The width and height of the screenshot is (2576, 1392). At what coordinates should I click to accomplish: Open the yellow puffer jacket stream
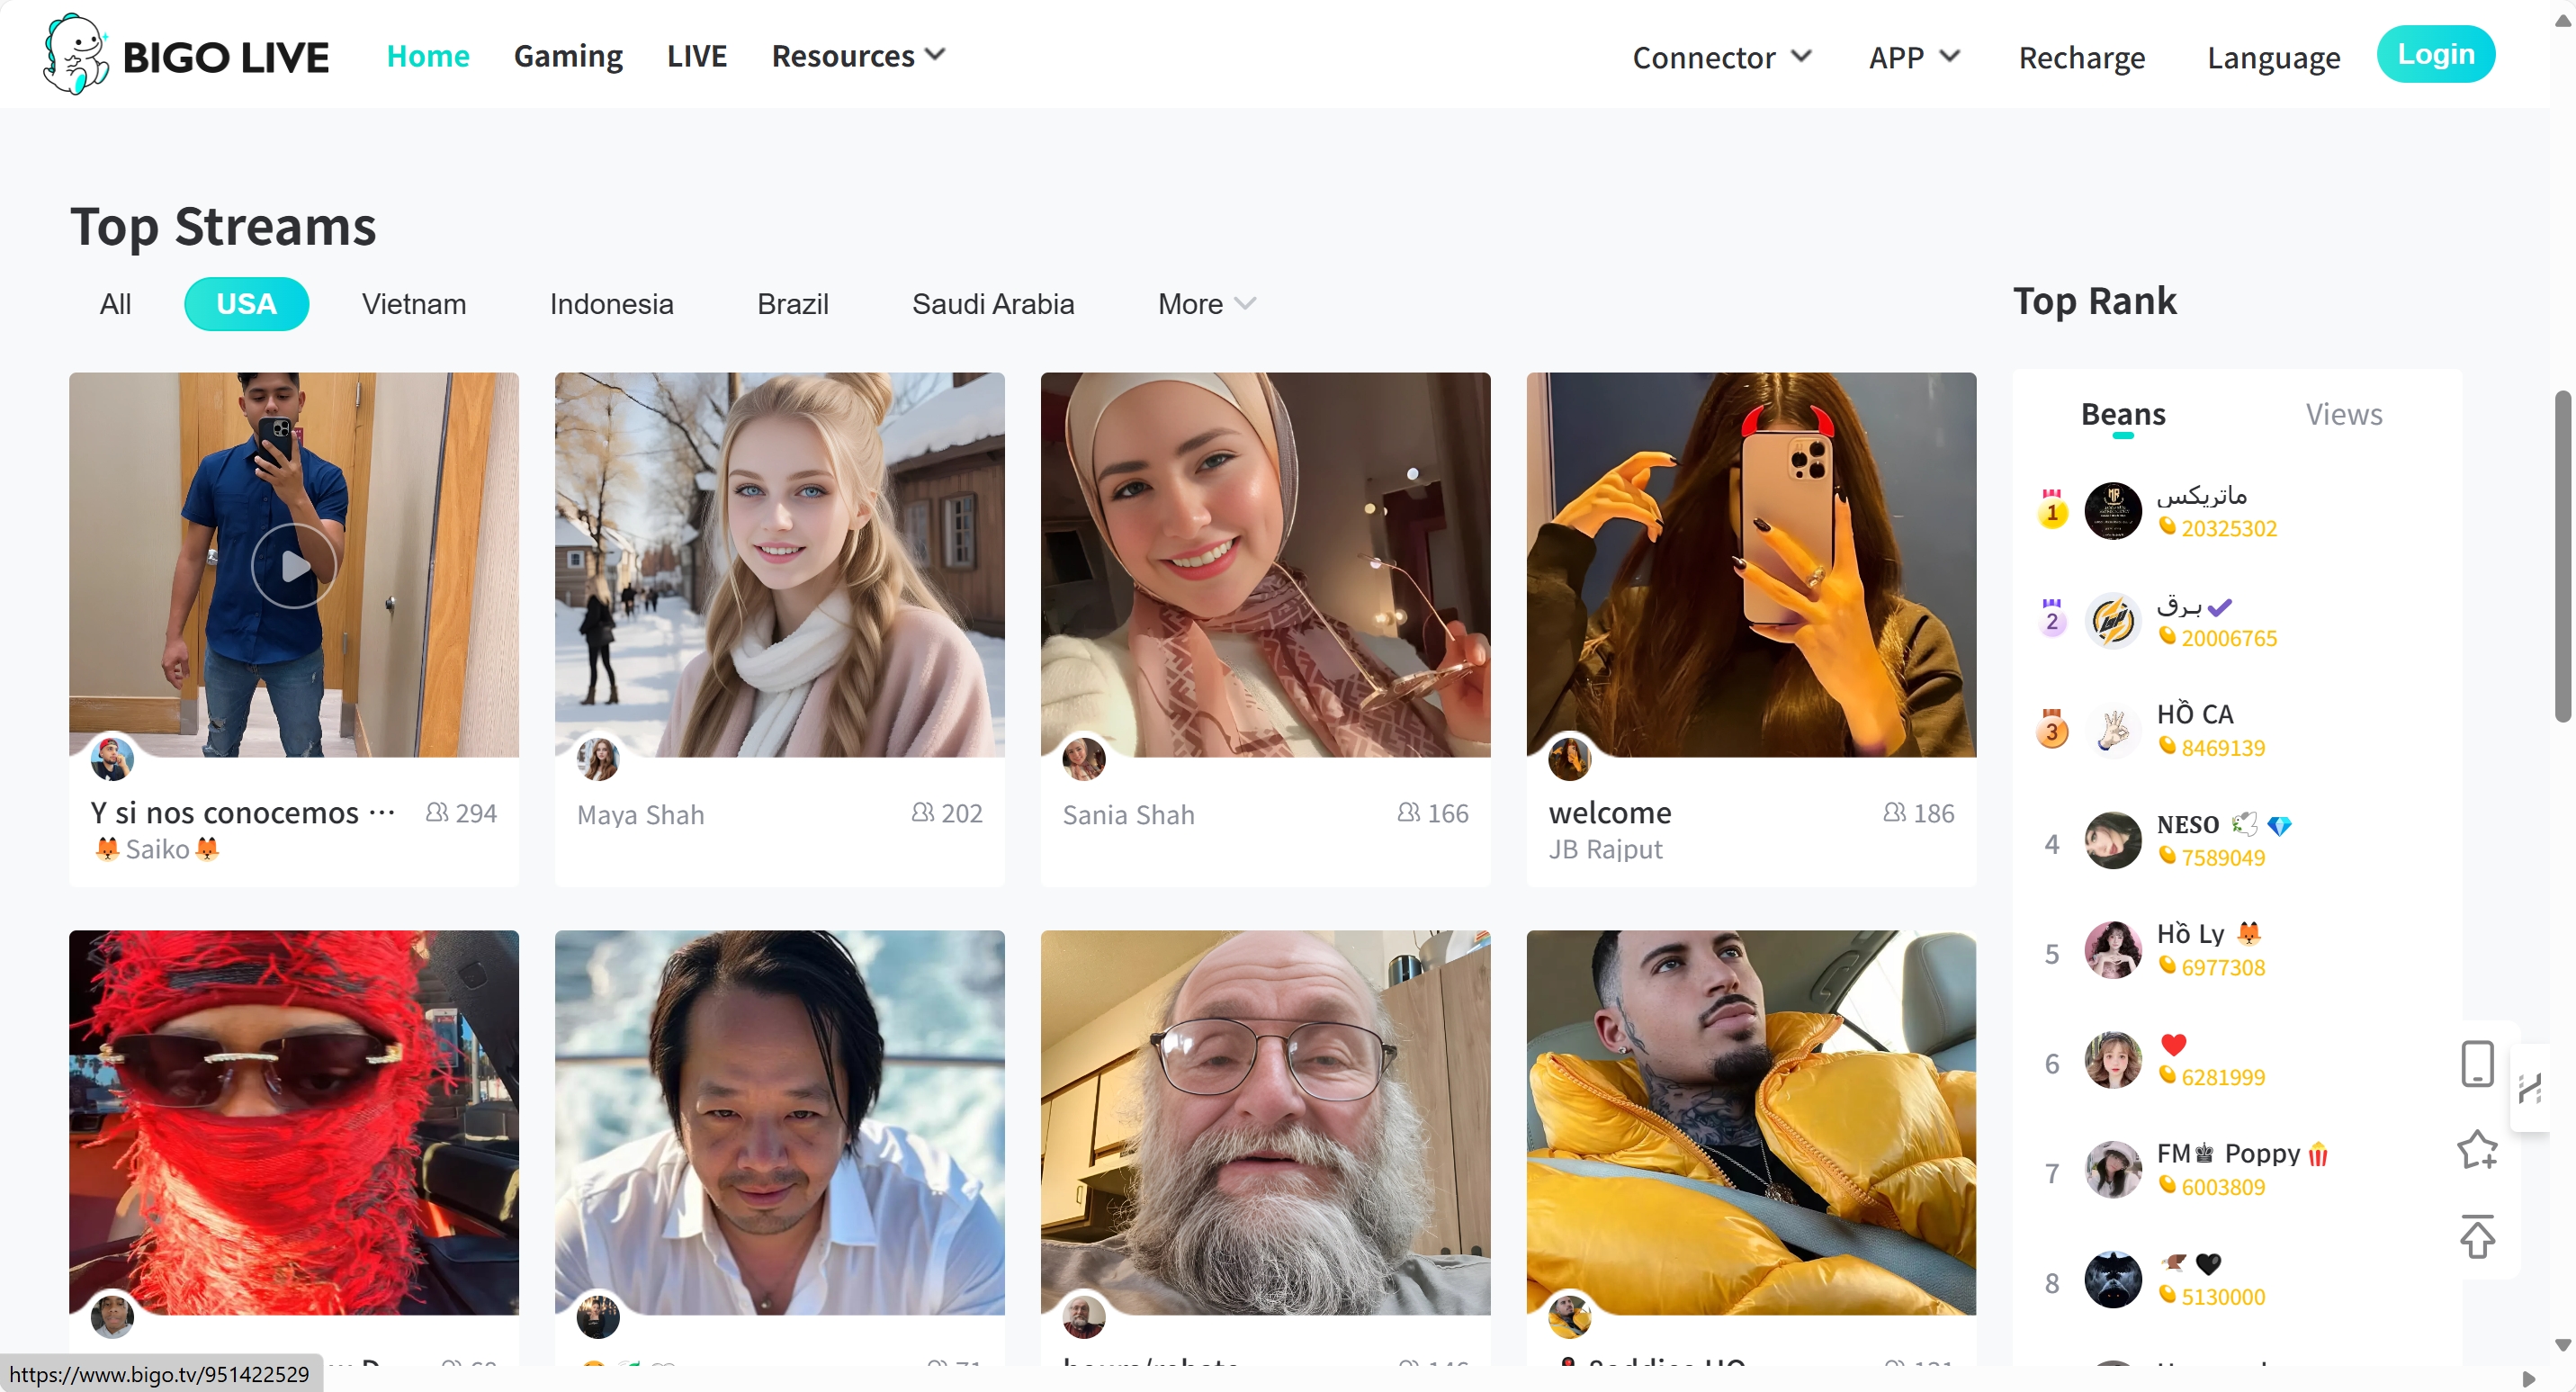point(1751,1122)
